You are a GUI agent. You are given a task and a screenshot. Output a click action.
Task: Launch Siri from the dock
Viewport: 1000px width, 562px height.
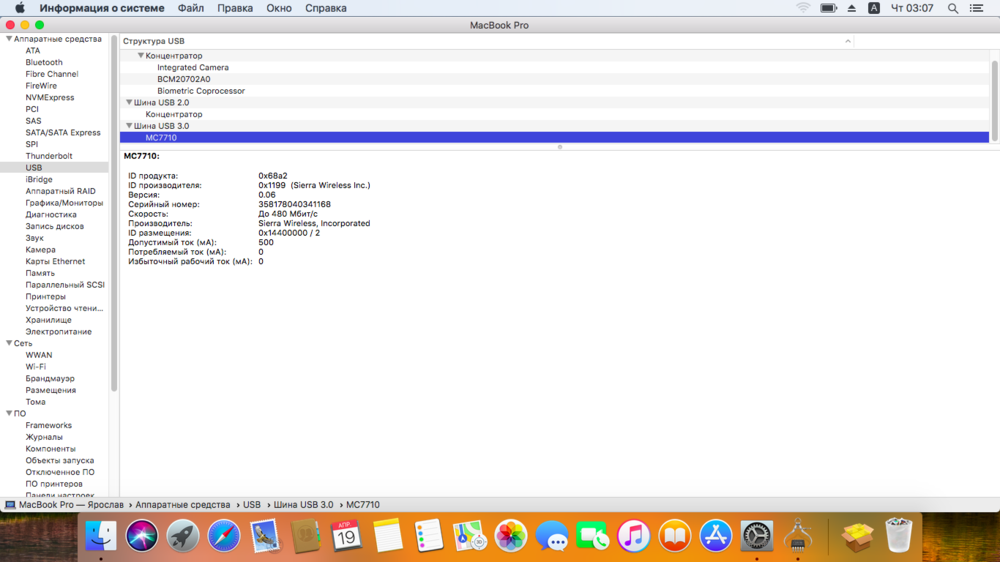[x=142, y=537]
